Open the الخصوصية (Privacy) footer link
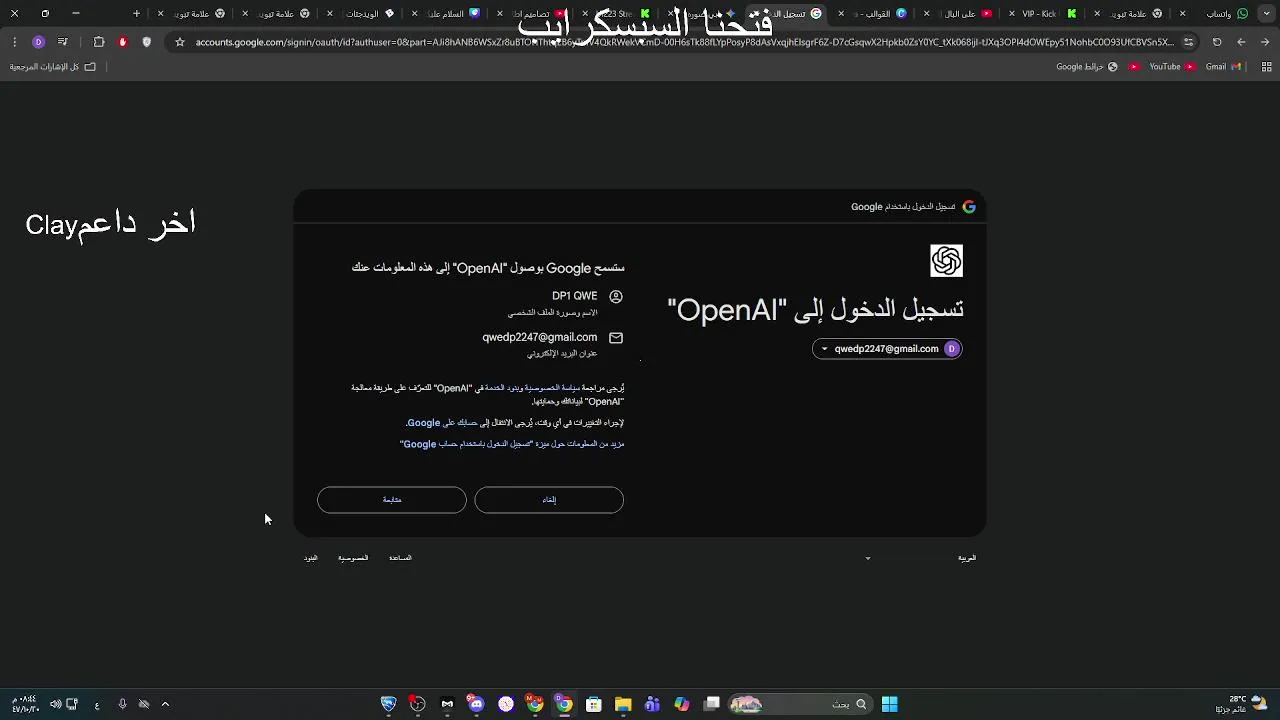 [353, 558]
